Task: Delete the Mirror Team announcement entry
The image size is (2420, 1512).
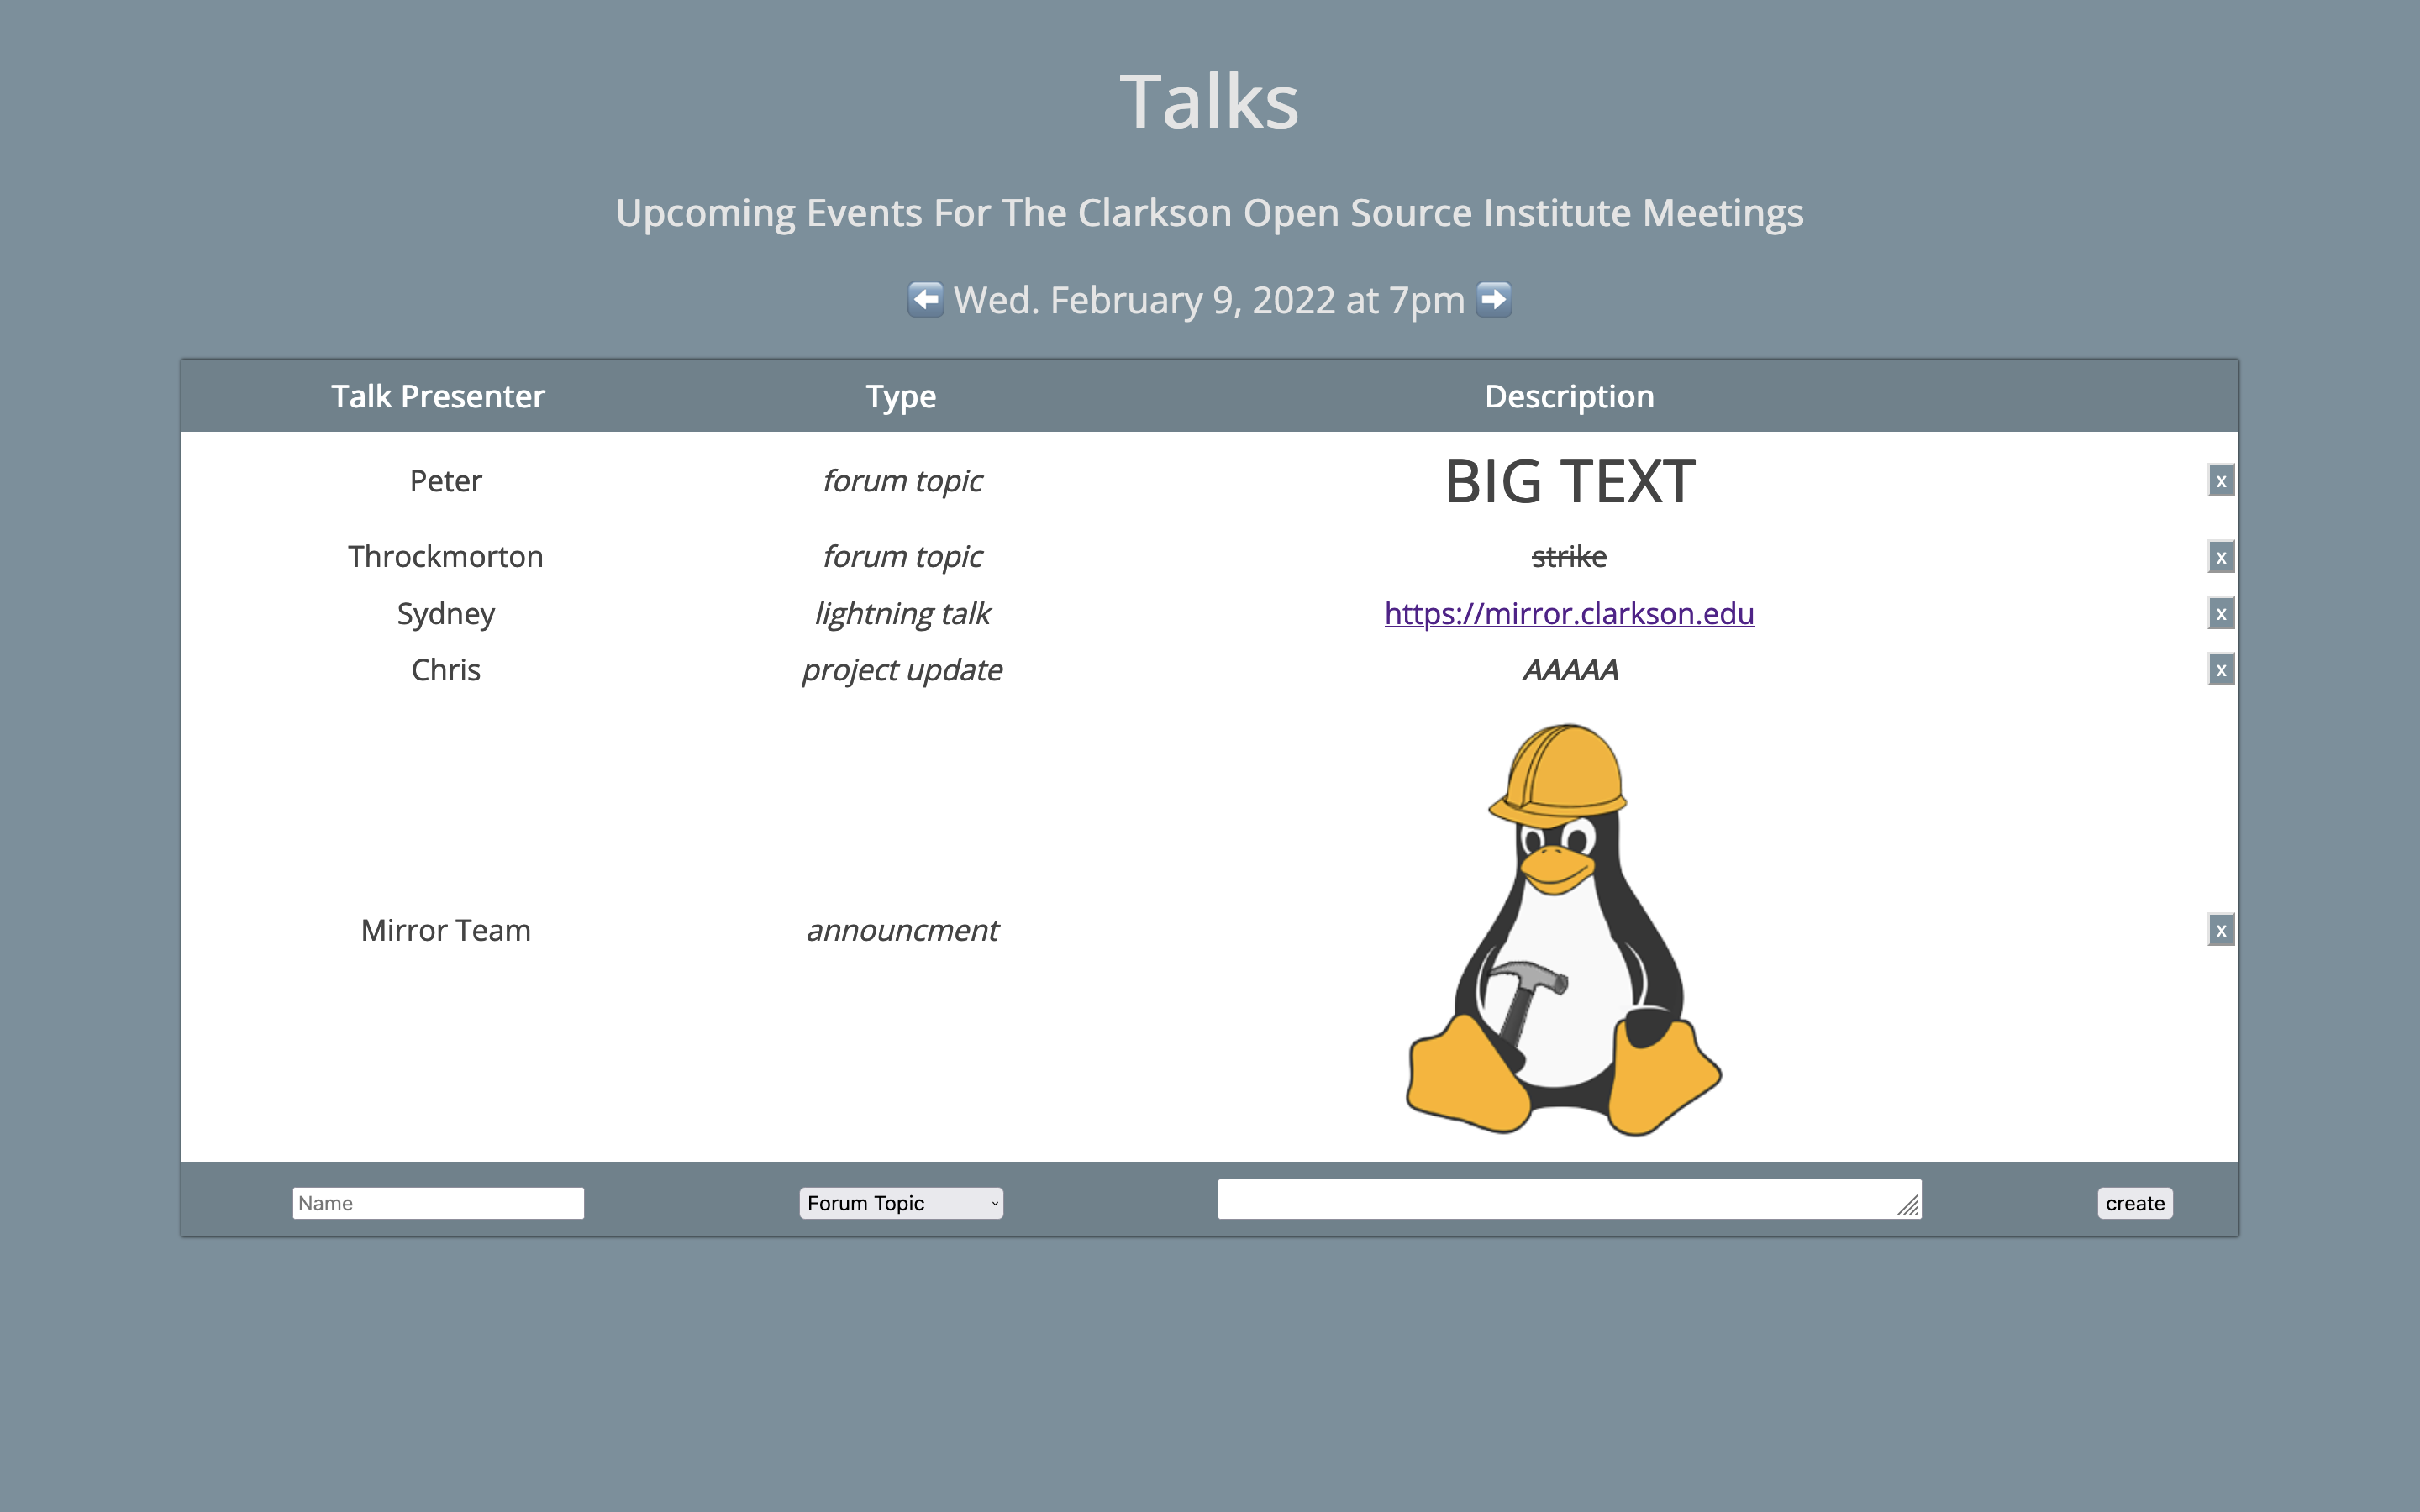Action: [2220, 930]
